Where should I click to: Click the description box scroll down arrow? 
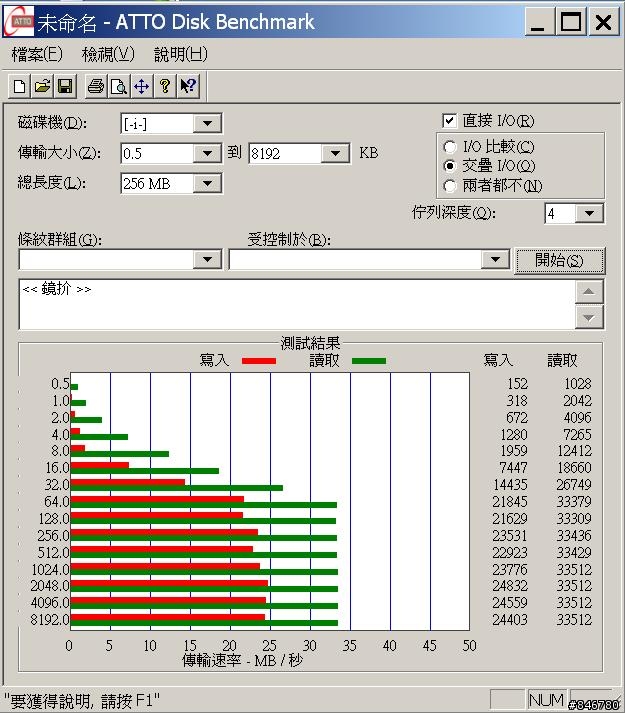coord(589,317)
